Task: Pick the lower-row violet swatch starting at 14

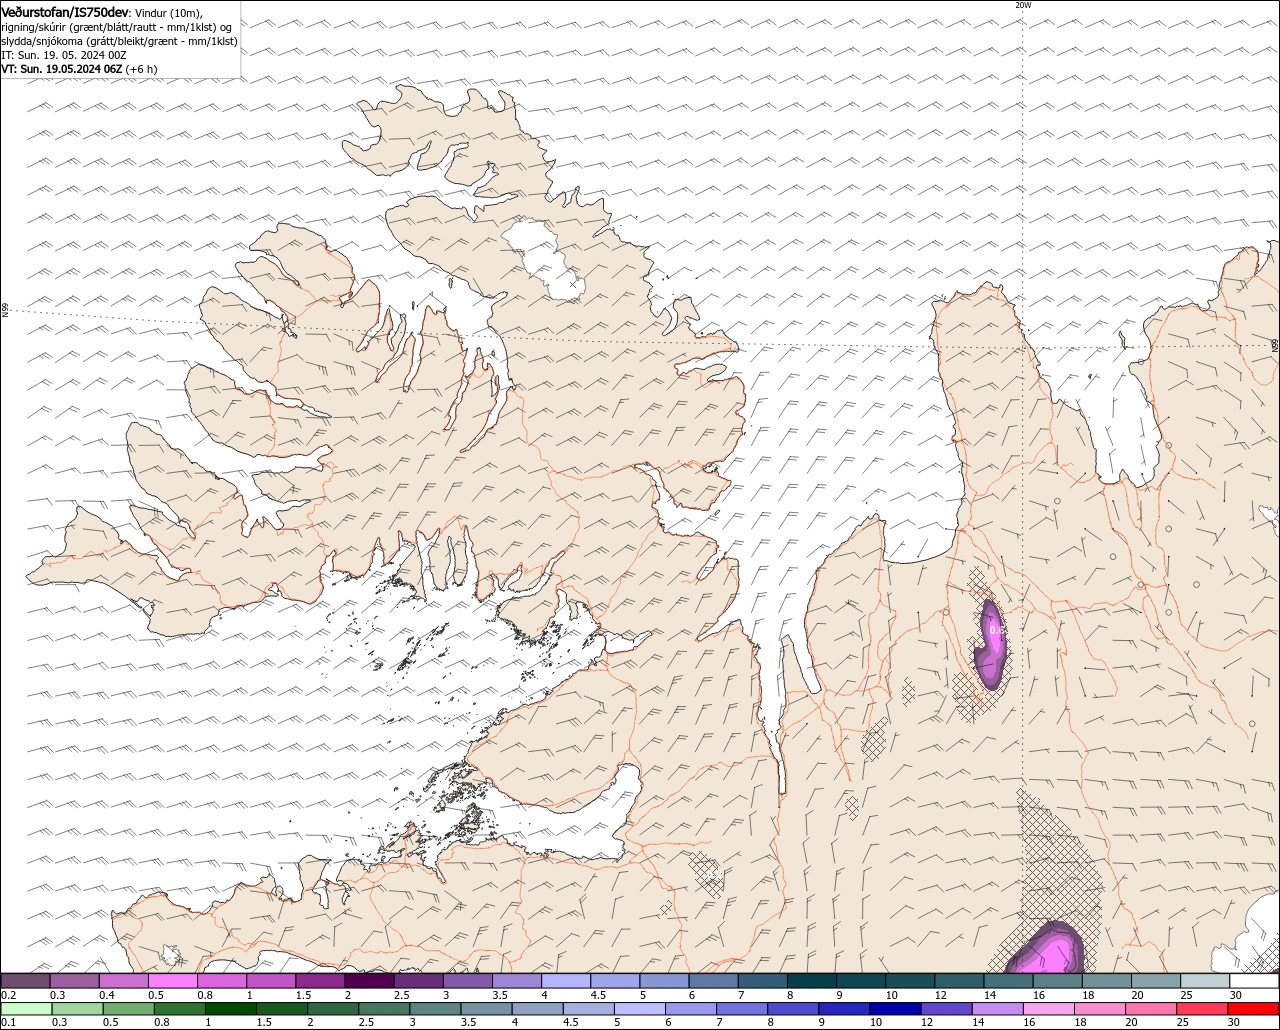Action: 999,1008
